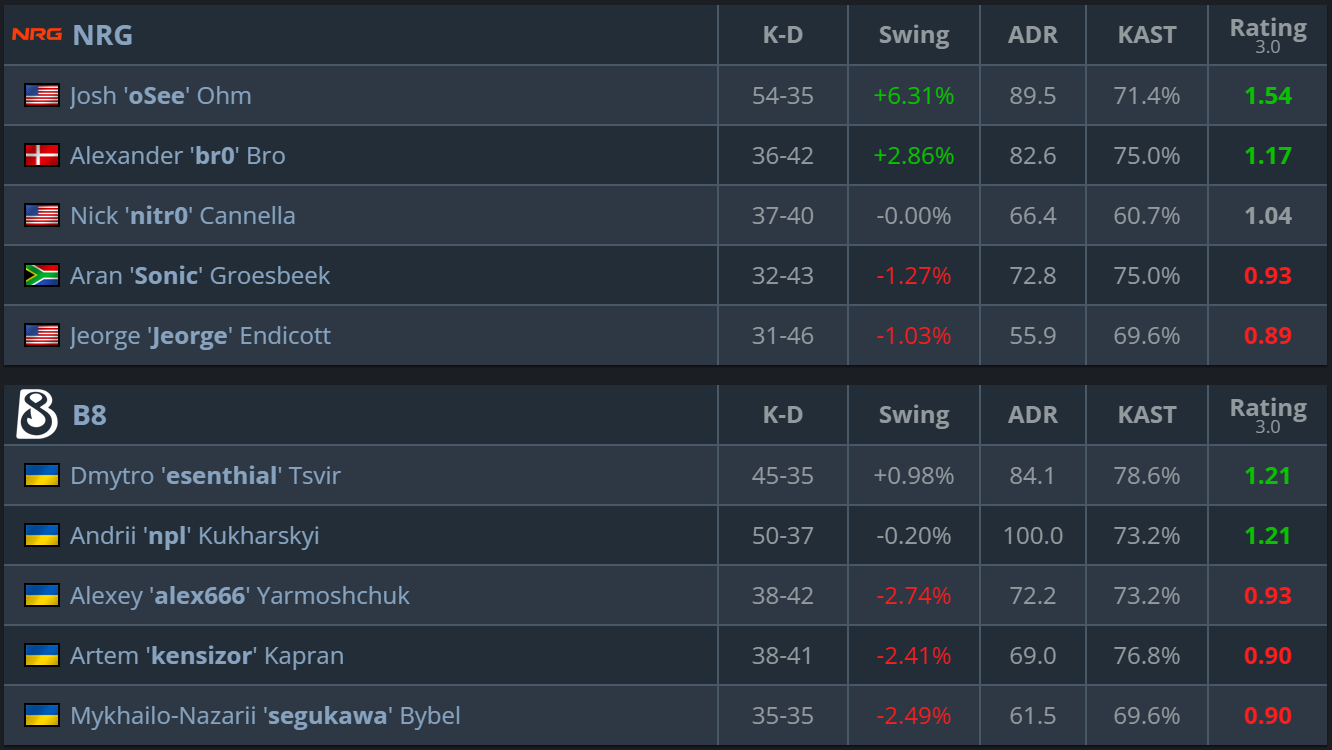Click the Ukrainian flag beside segukawa
Screen dimensions: 1332x750
tap(42, 716)
